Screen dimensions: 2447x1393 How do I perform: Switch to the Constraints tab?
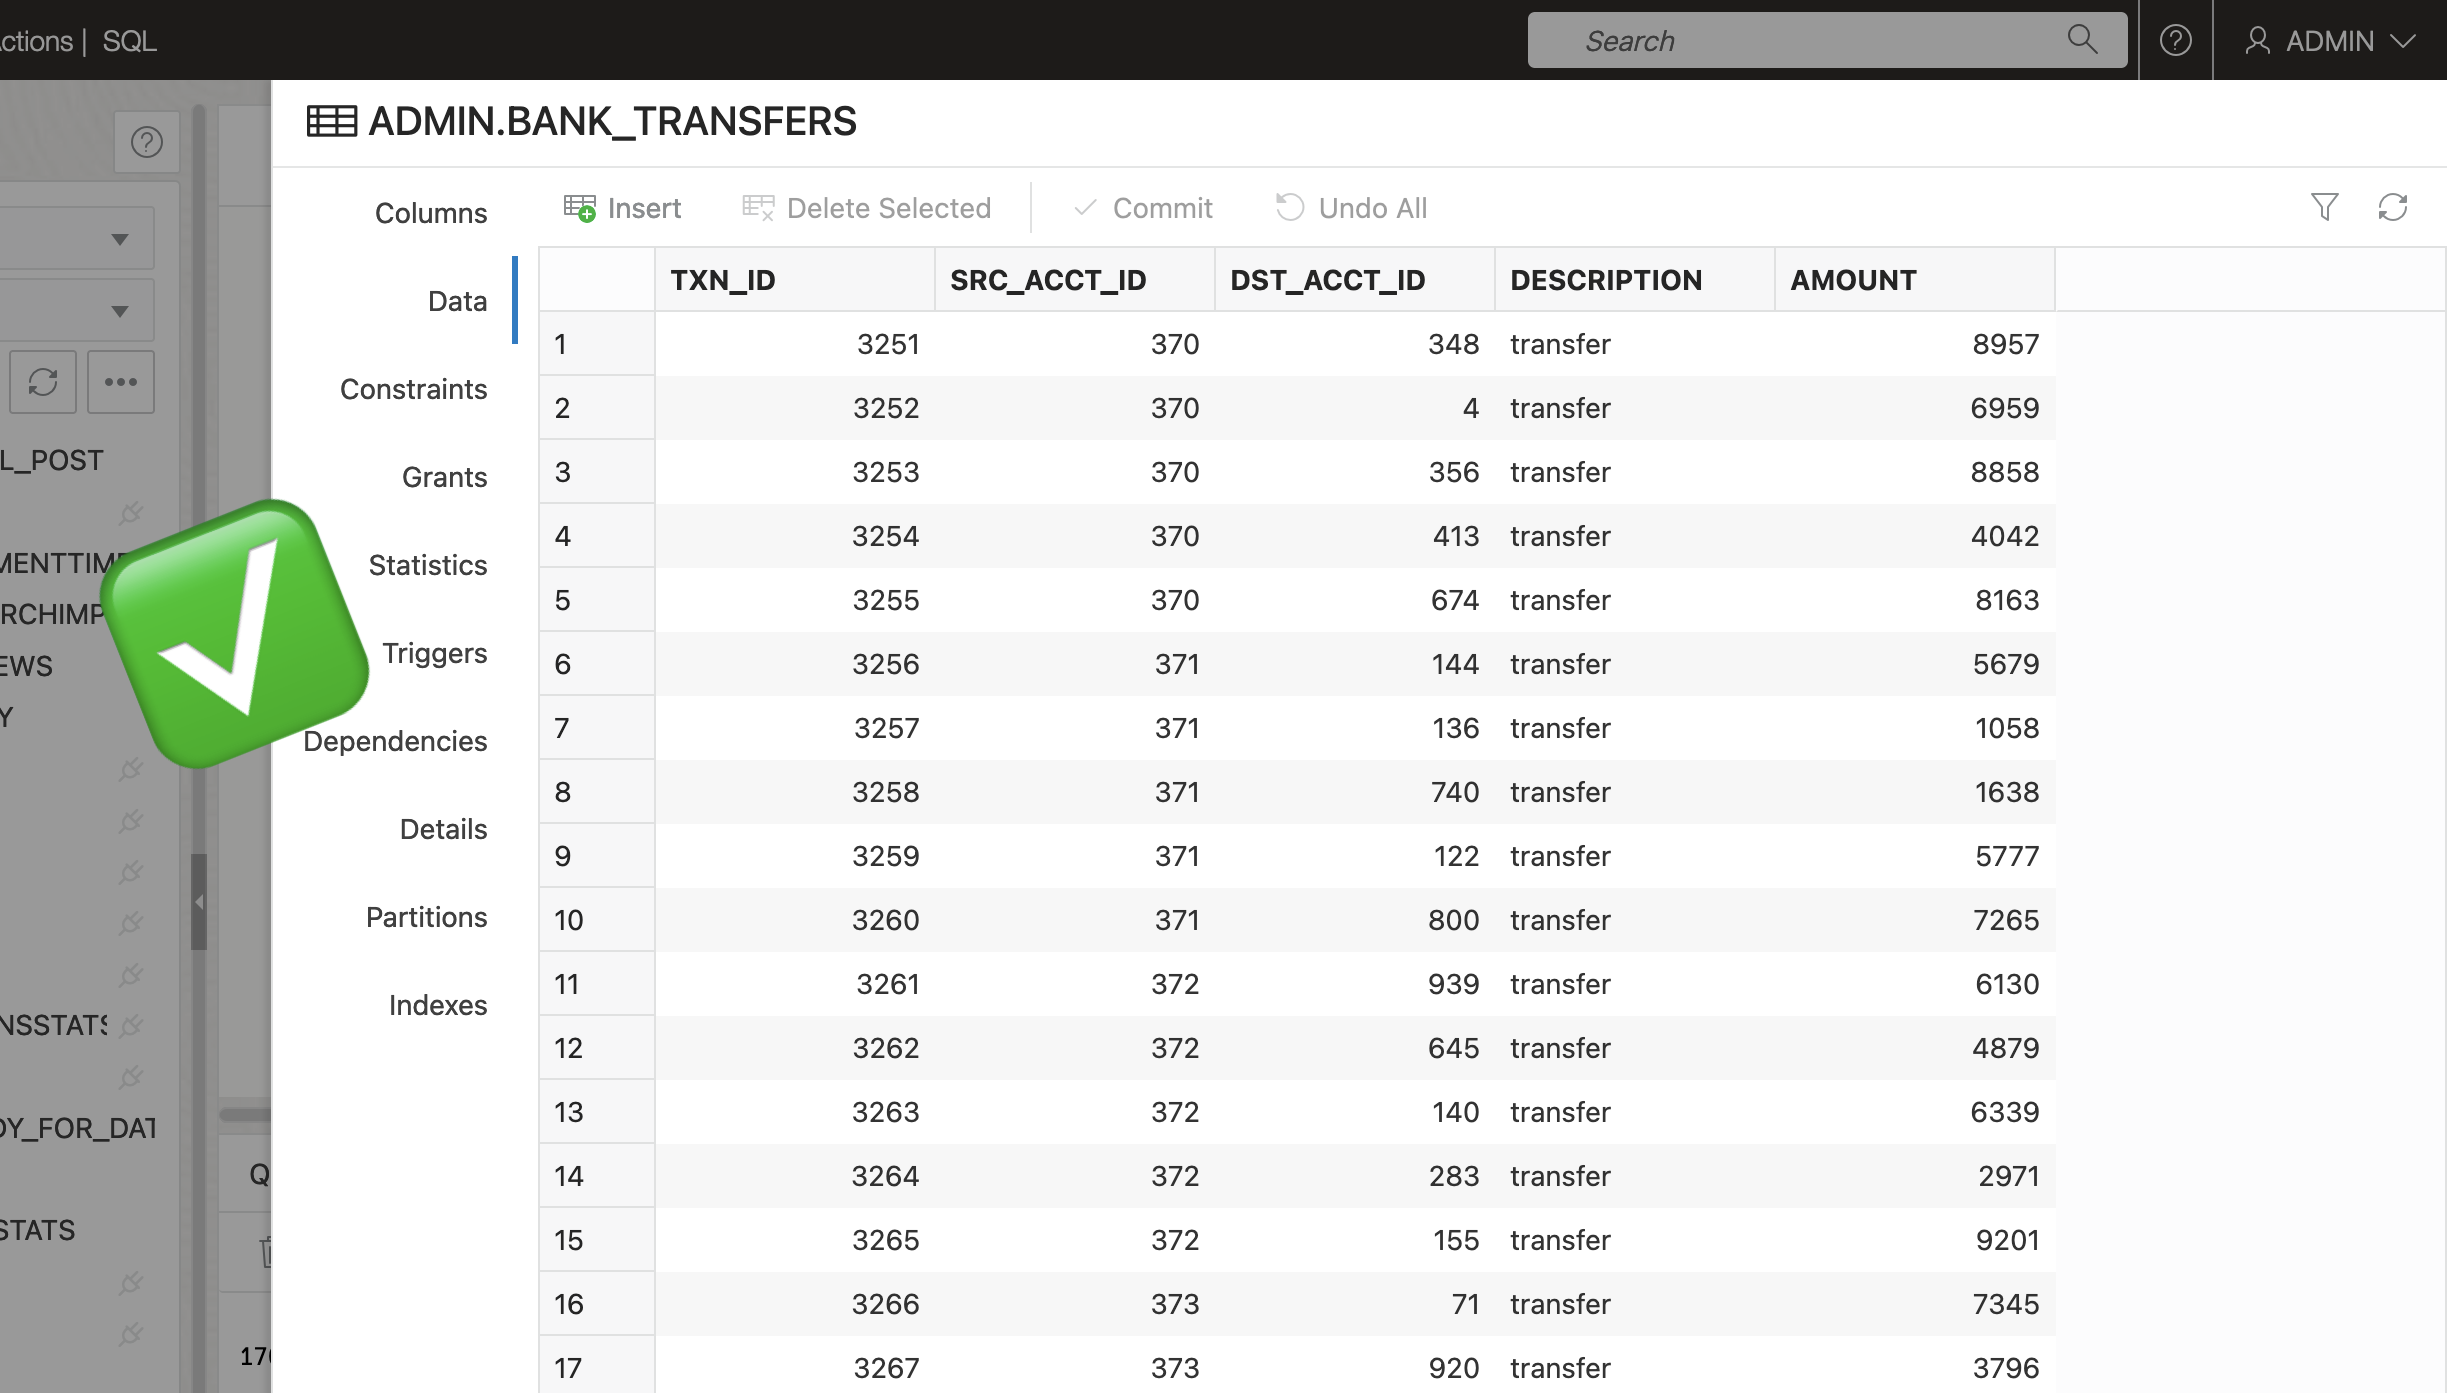(x=413, y=389)
